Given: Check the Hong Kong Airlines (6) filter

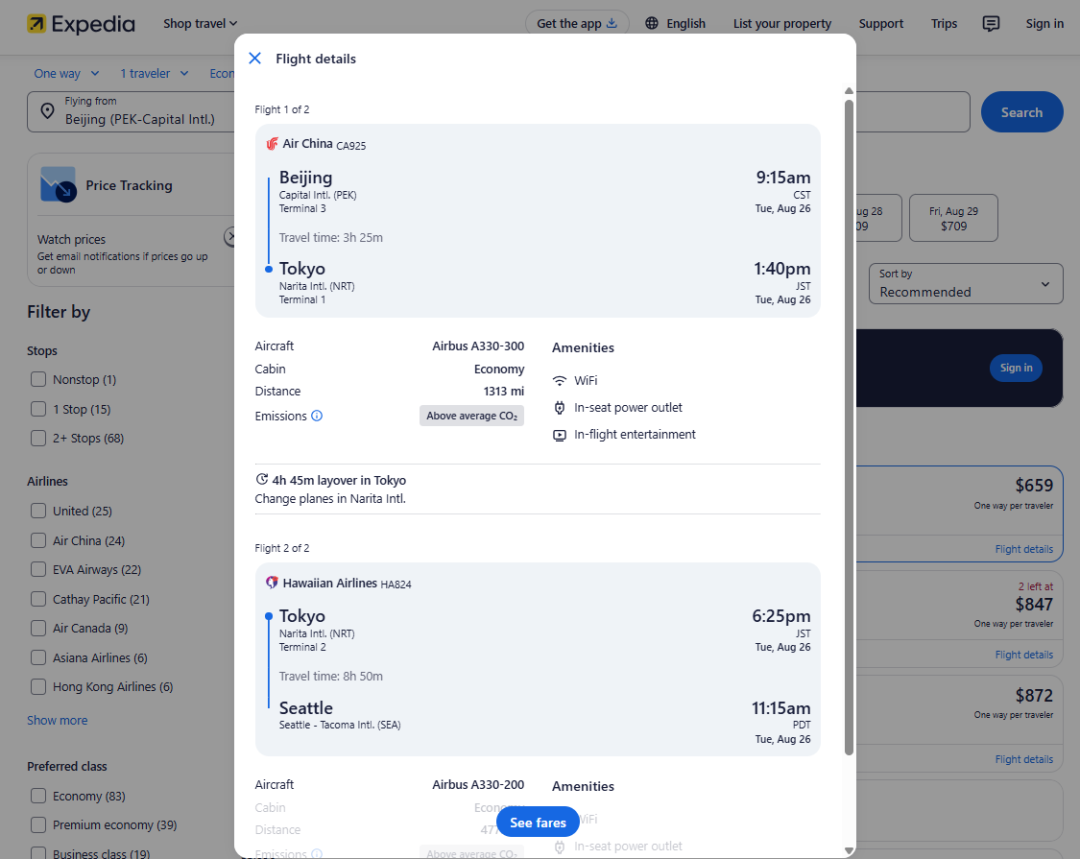Looking at the screenshot, I should [39, 687].
